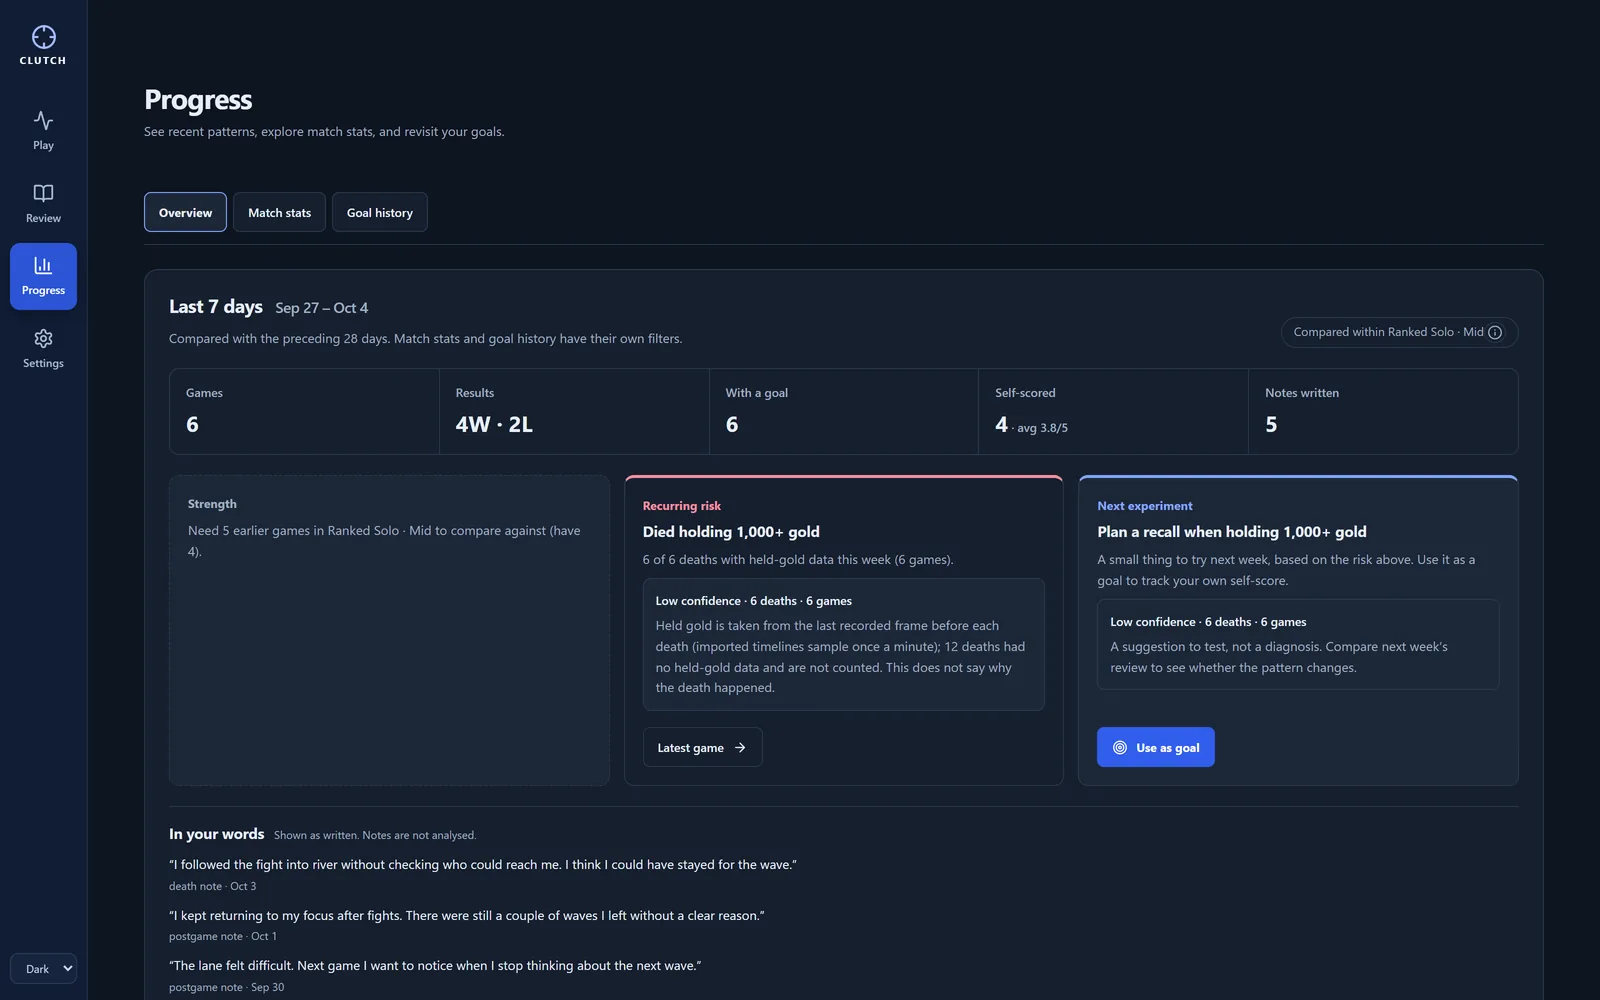Click the arrow icon on Latest game
Viewport: 1600px width, 1000px height.
(x=740, y=748)
